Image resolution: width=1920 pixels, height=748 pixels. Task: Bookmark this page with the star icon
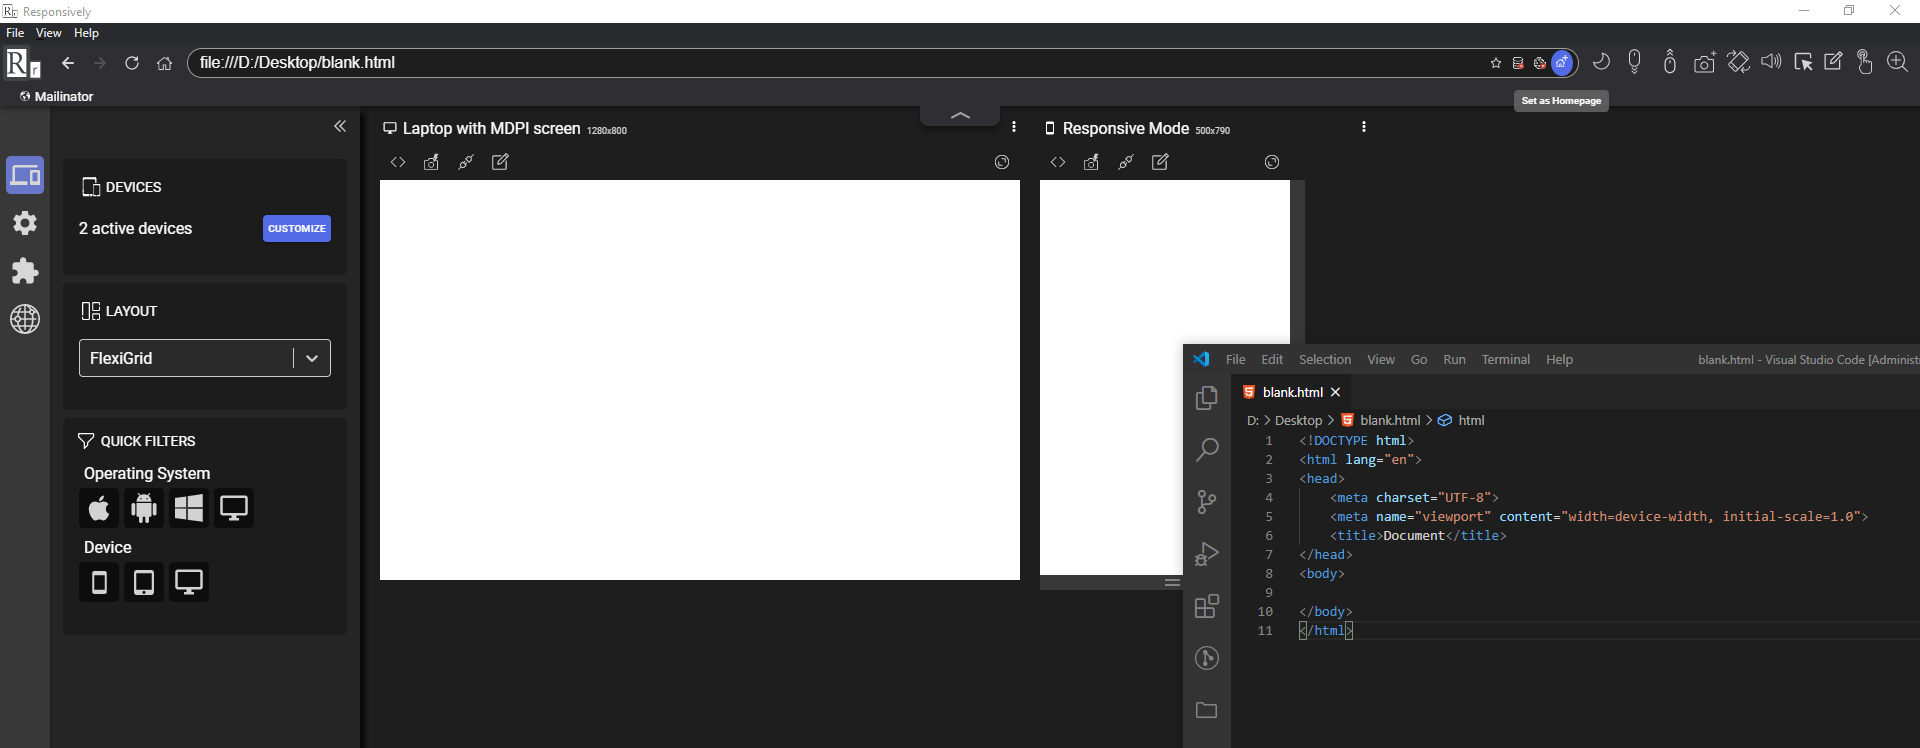1496,63
